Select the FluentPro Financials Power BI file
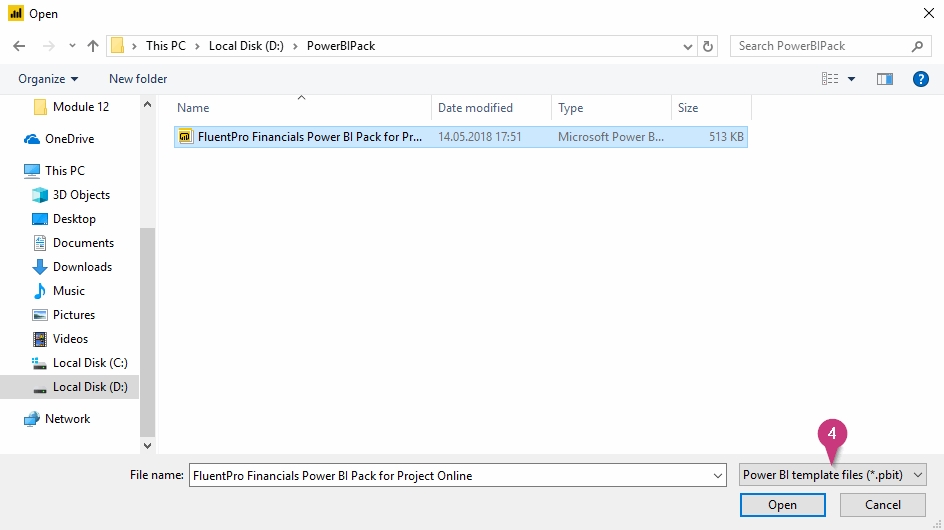 [461, 137]
